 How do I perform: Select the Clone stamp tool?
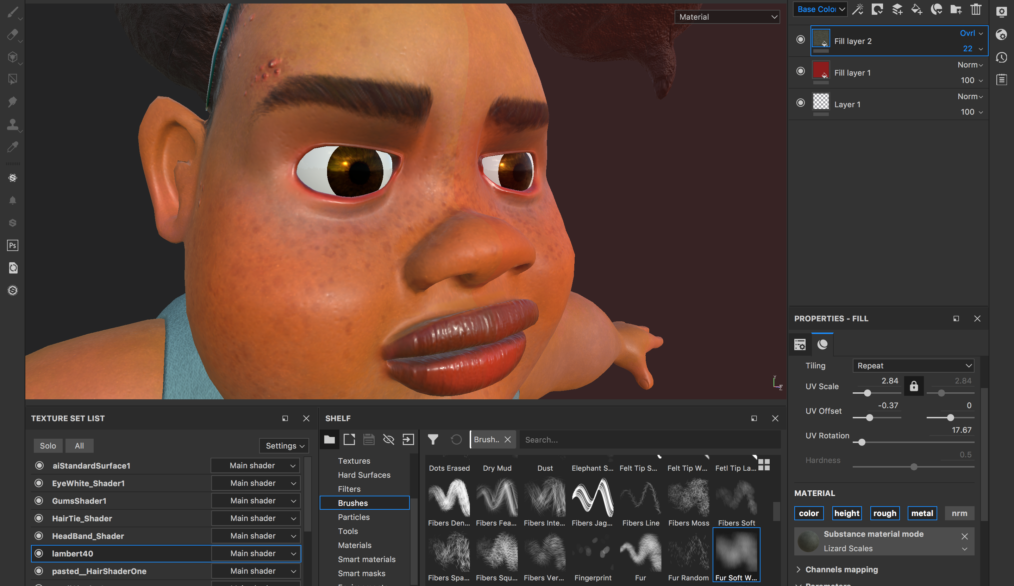pos(12,124)
